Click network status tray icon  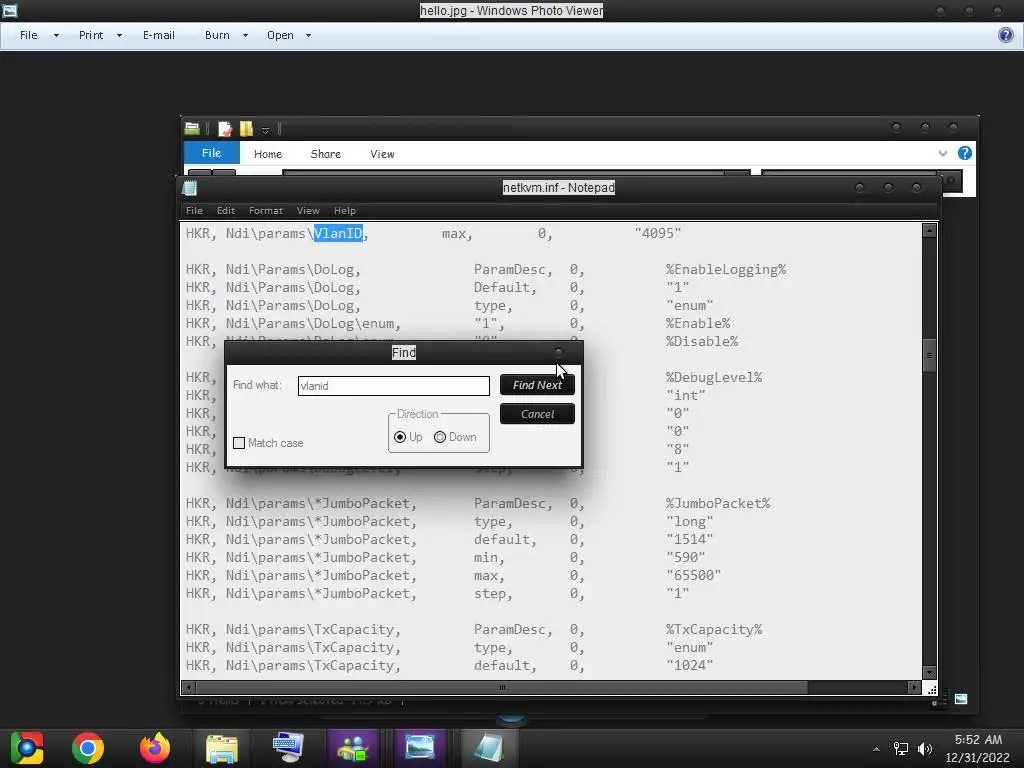coord(901,748)
